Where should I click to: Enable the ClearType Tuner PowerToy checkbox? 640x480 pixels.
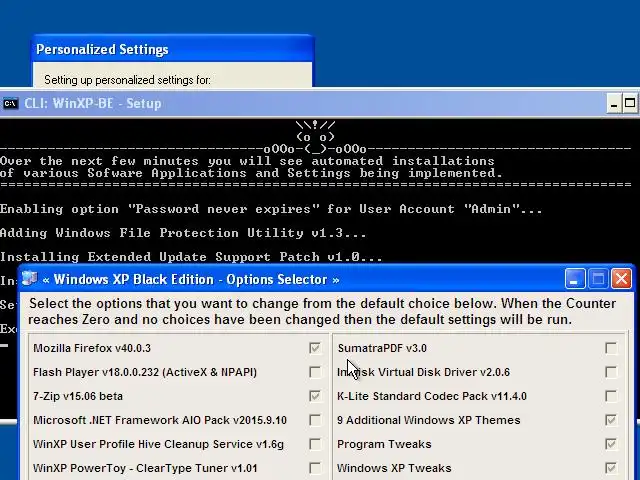tap(315, 468)
